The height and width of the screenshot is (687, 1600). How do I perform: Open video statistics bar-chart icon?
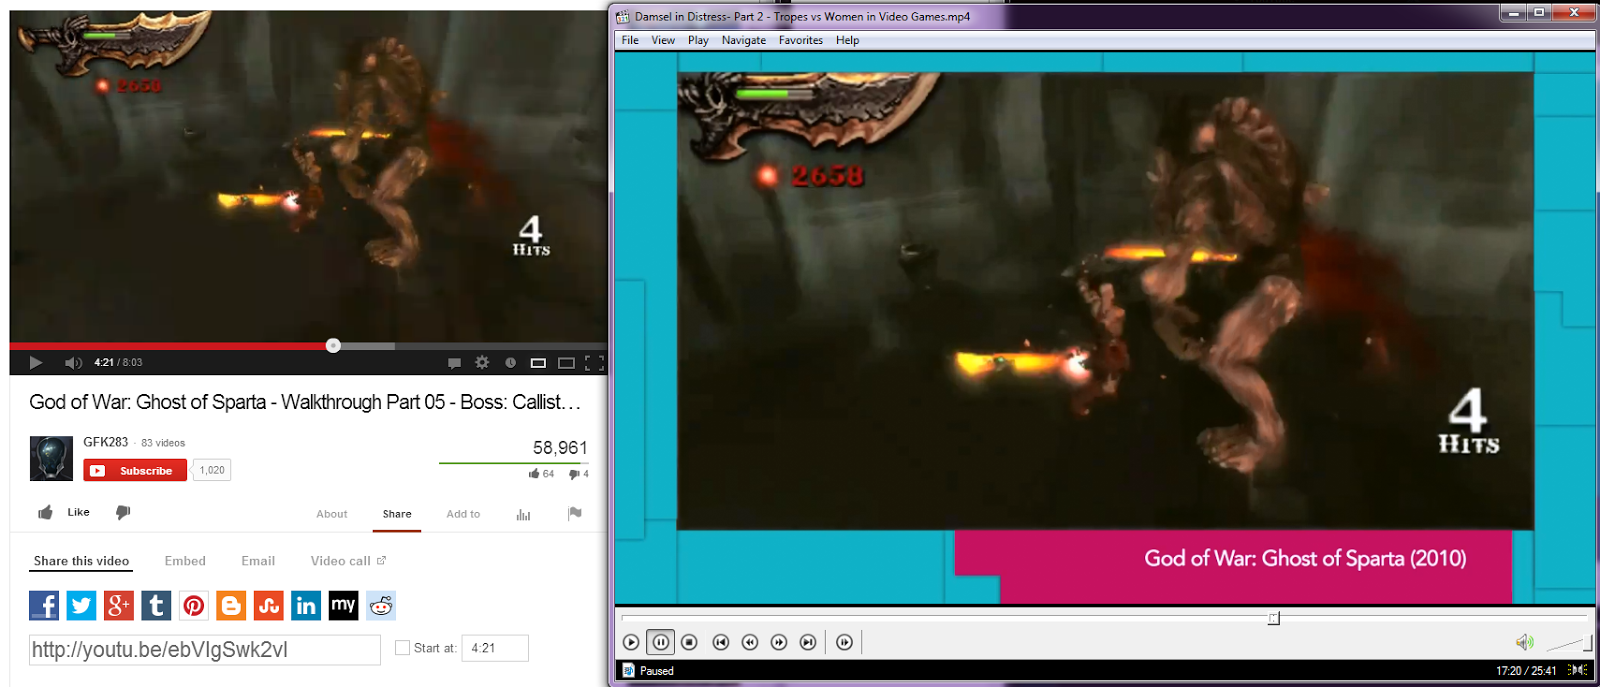click(523, 514)
